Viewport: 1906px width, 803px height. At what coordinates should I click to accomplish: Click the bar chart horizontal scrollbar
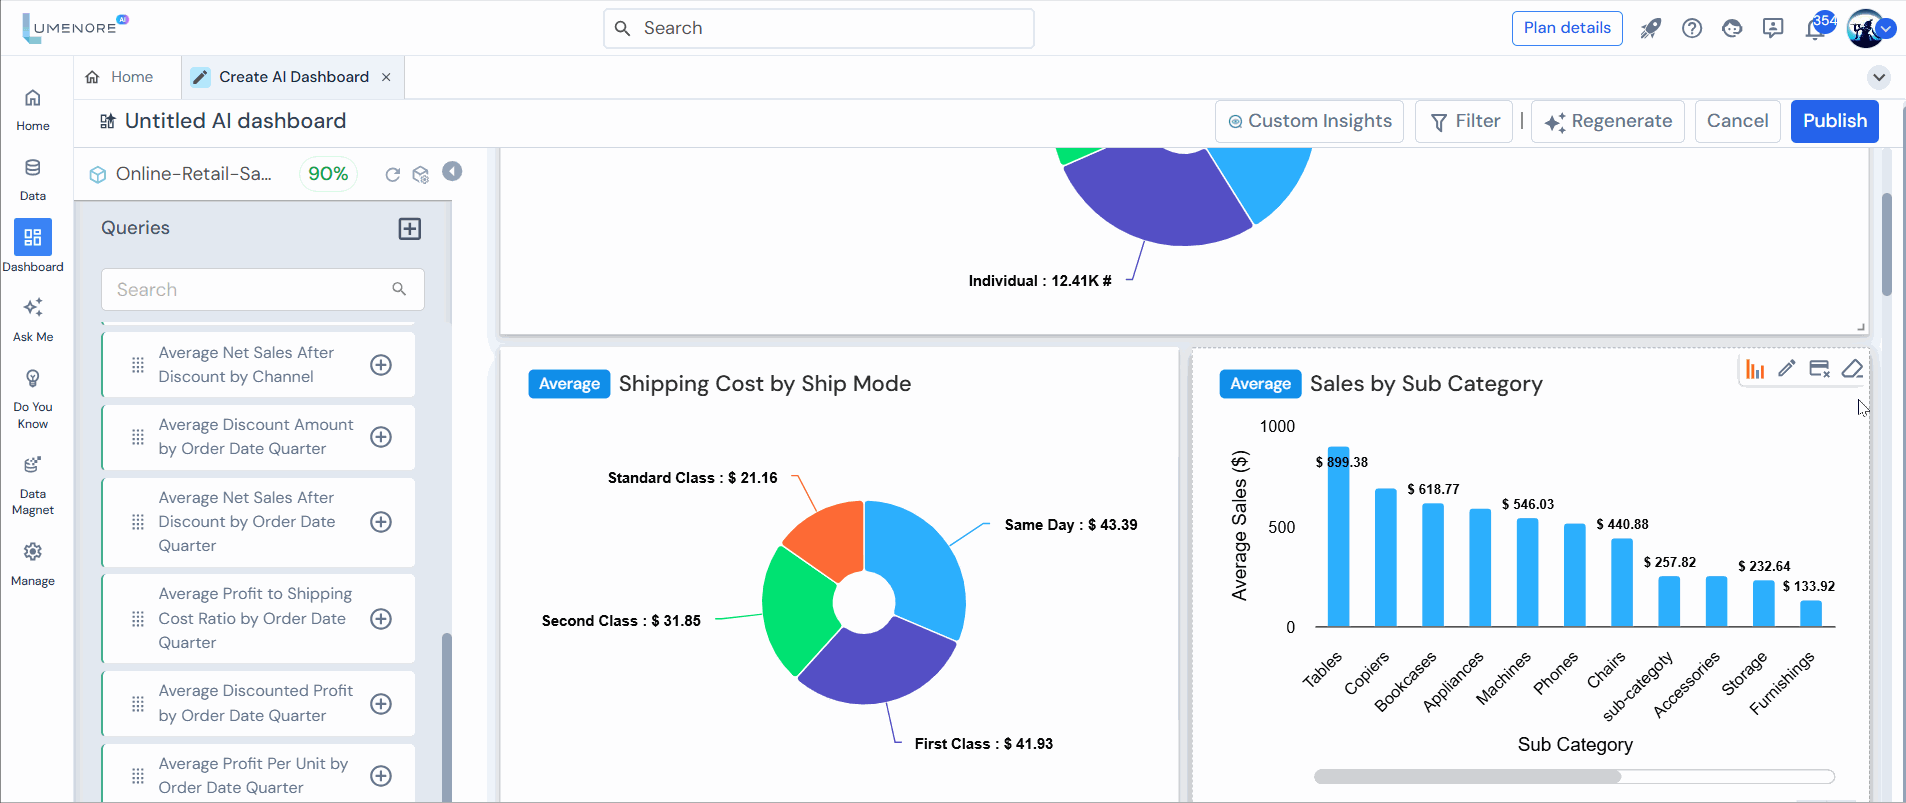point(1467,777)
